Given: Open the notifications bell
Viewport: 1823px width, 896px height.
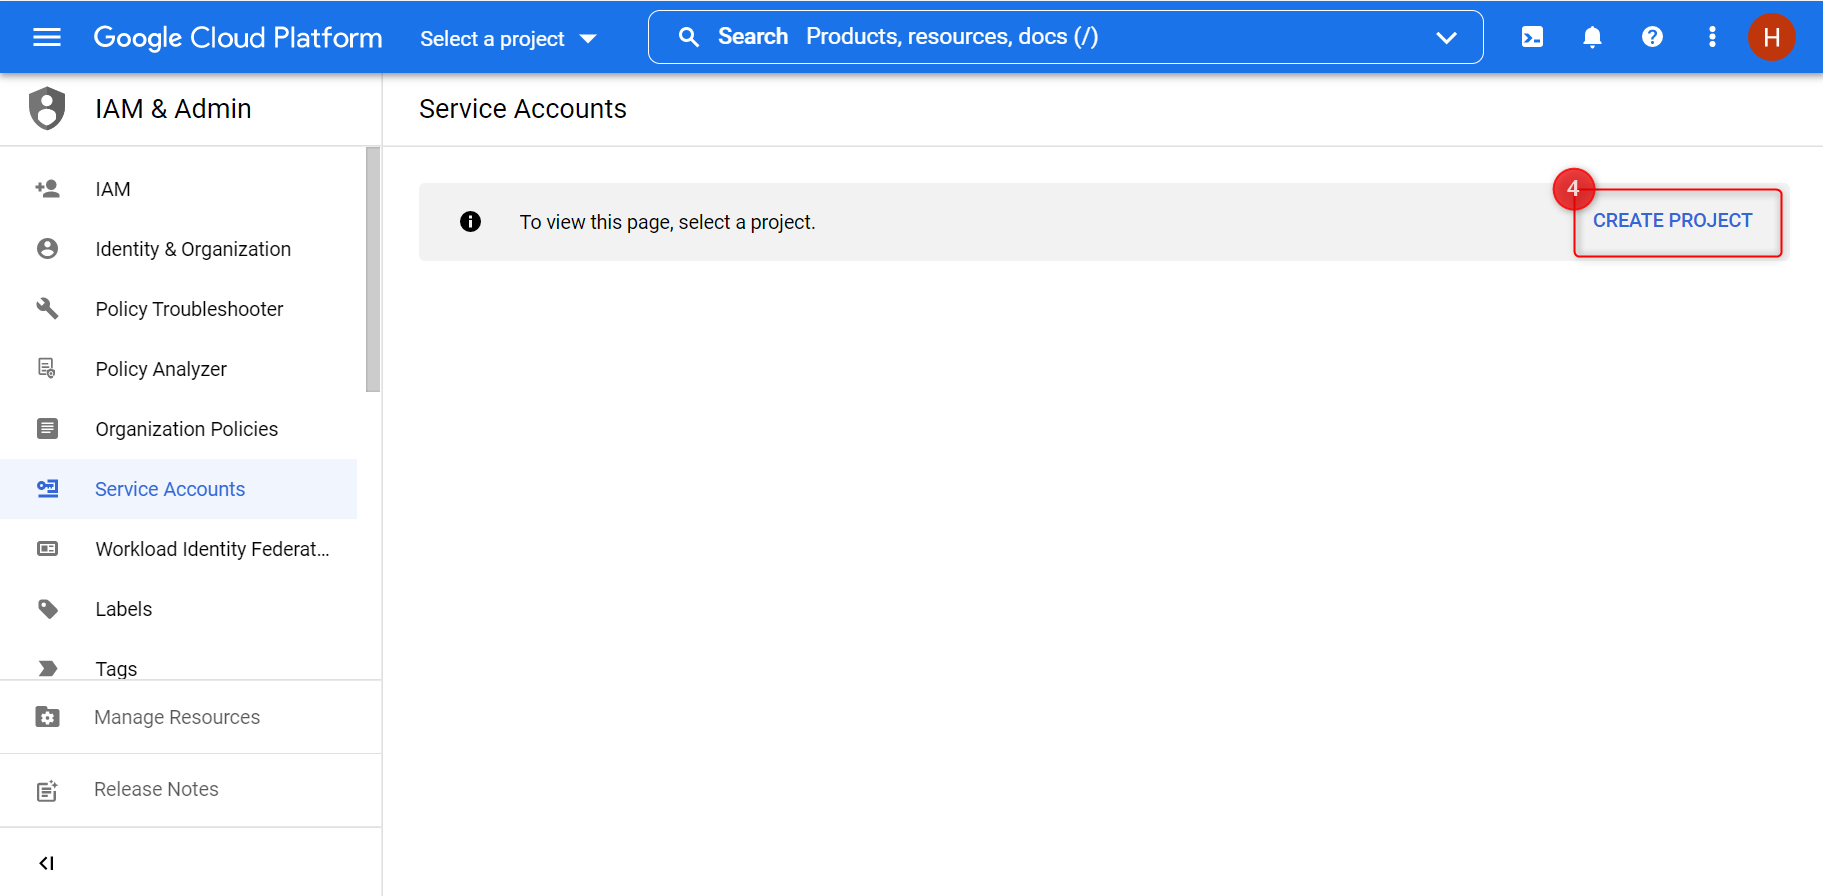Looking at the screenshot, I should pos(1592,37).
